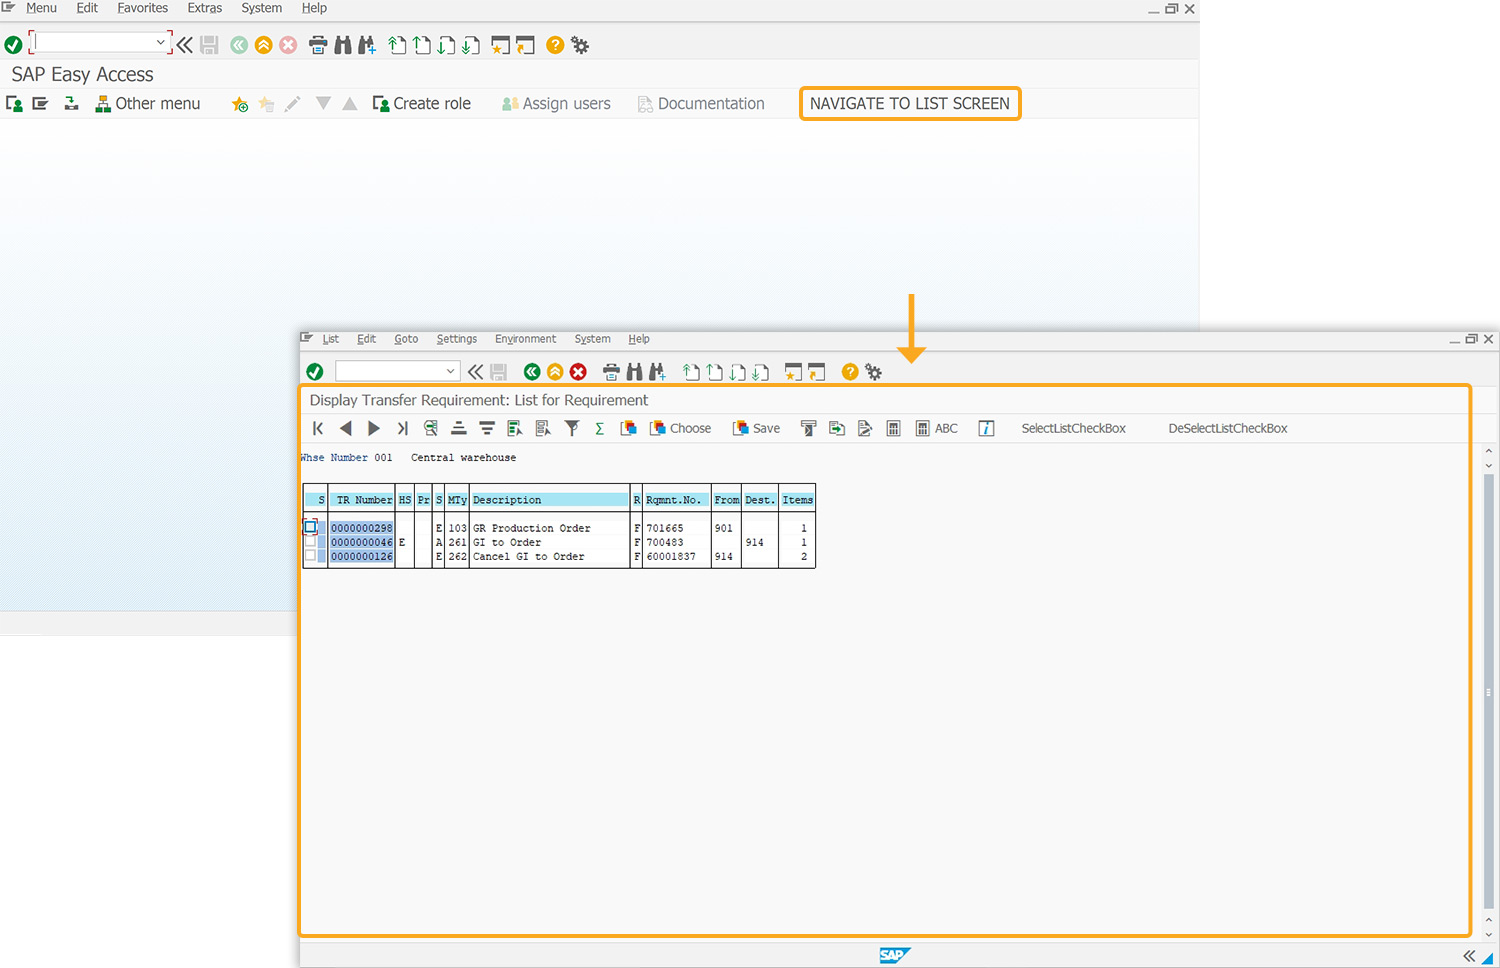Viewport: 1500px width, 968px height.
Task: Click the Sum total sigma icon
Action: [600, 428]
